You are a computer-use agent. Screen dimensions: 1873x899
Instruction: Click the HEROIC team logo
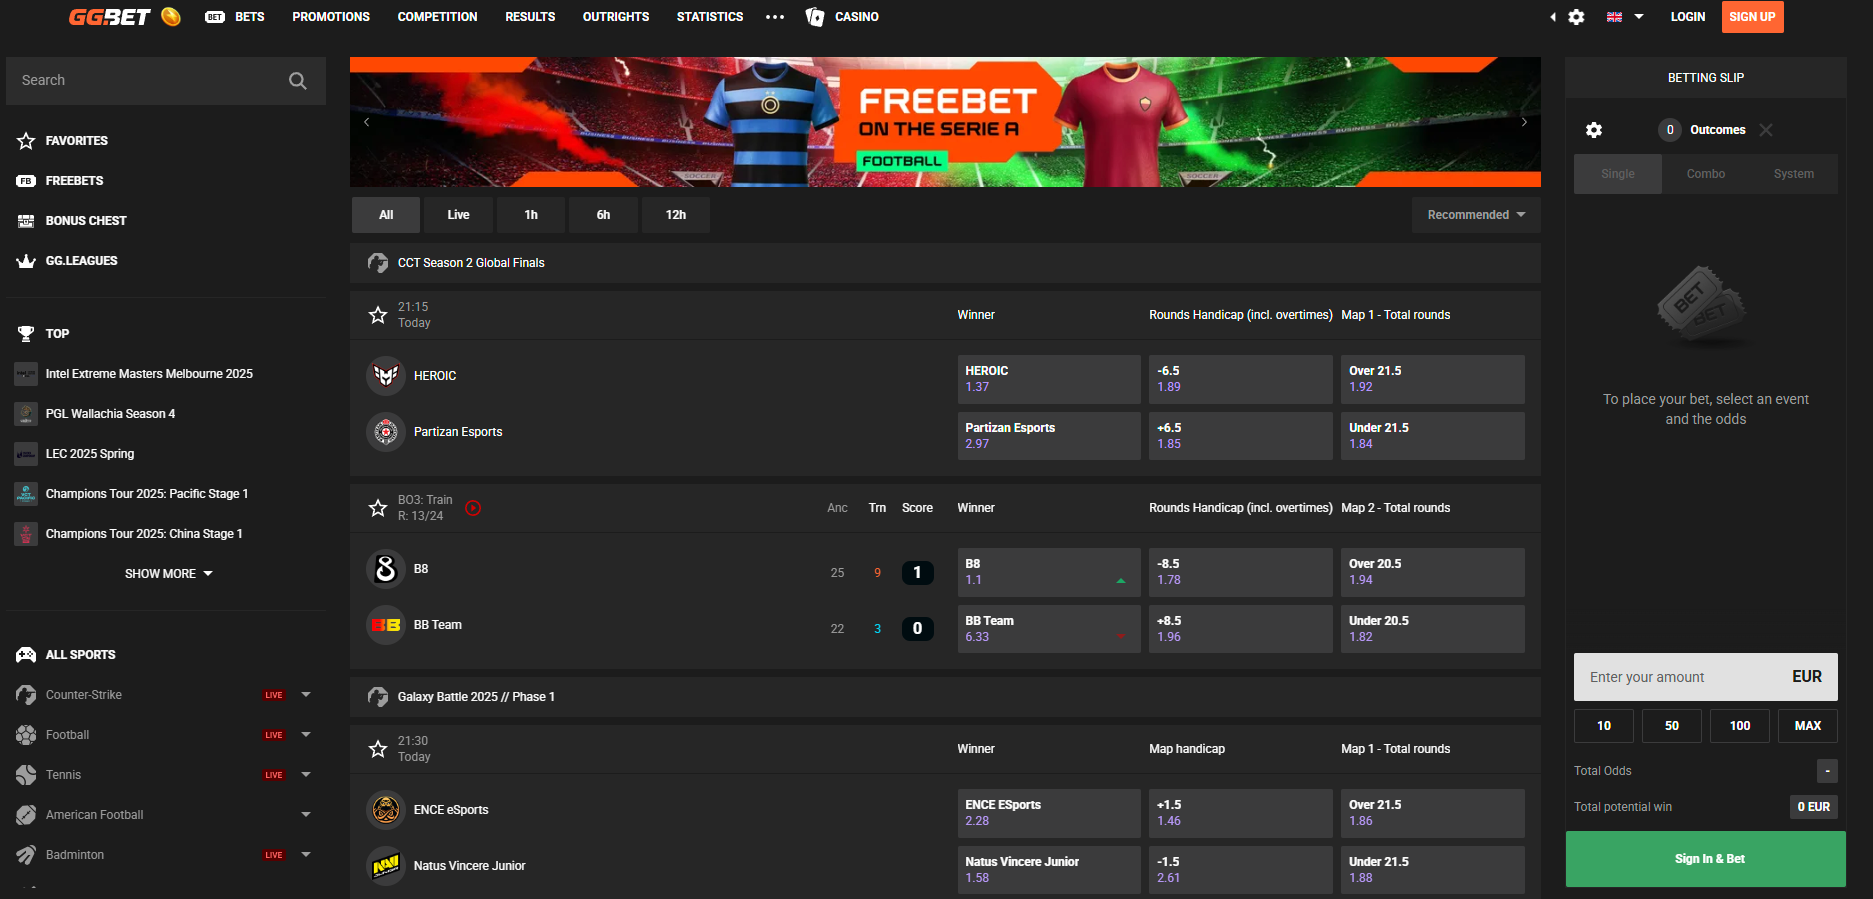[386, 376]
